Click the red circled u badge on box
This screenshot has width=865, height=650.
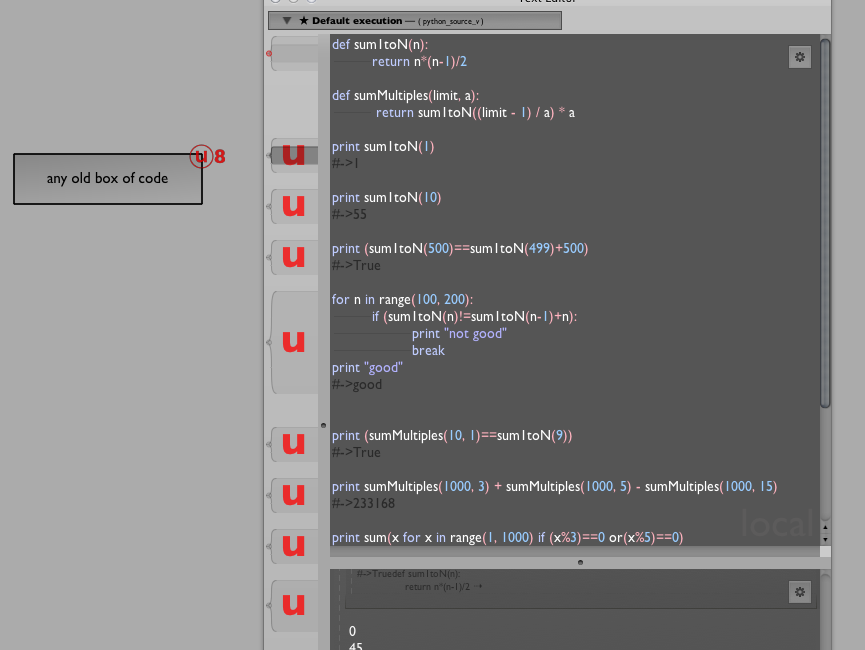pyautogui.click(x=201, y=156)
